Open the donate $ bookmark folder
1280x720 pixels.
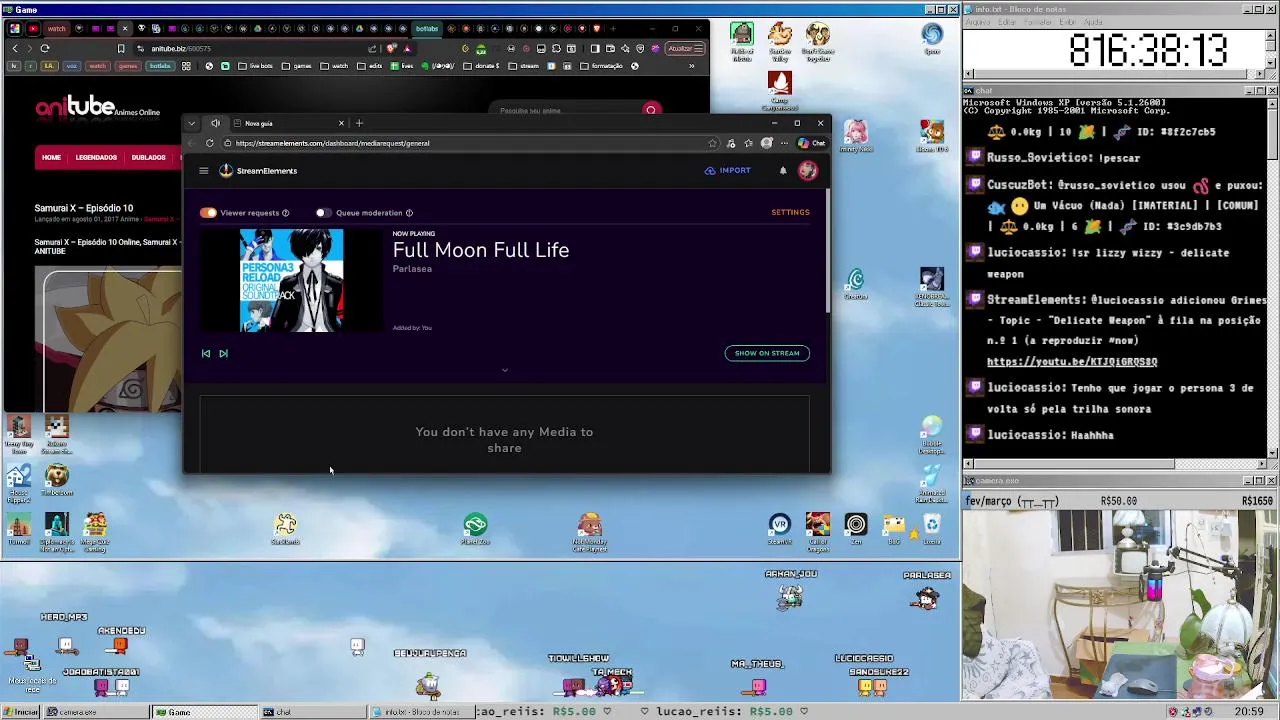tap(483, 66)
